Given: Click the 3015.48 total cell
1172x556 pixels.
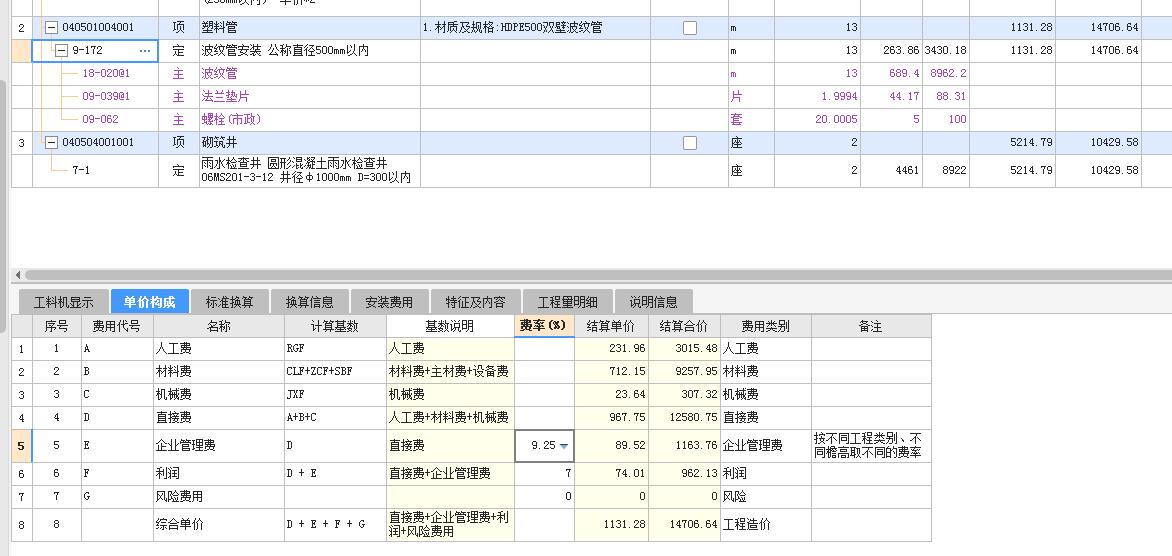Looking at the screenshot, I should (684, 348).
